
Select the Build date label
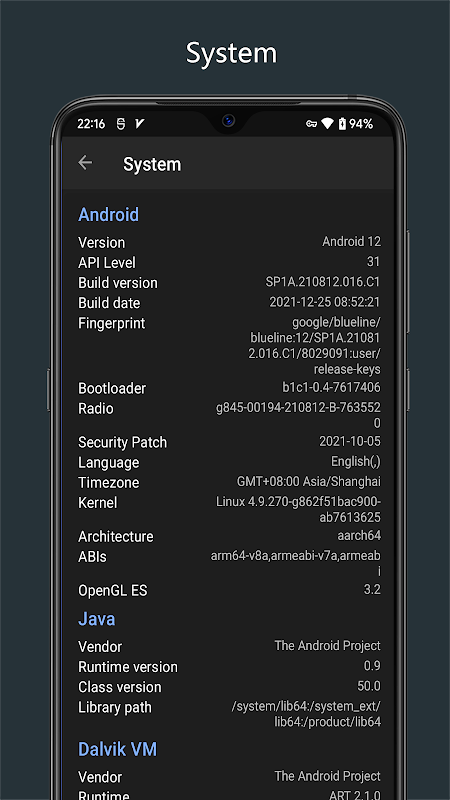click(109, 303)
